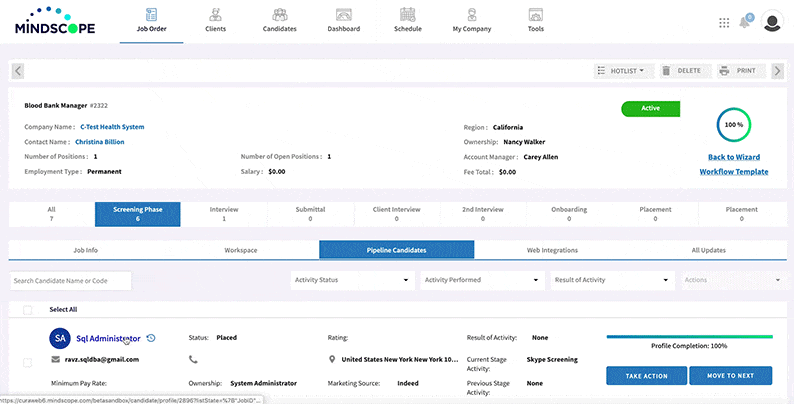
Task: Open the Dashboard navigation icon
Action: tap(343, 15)
